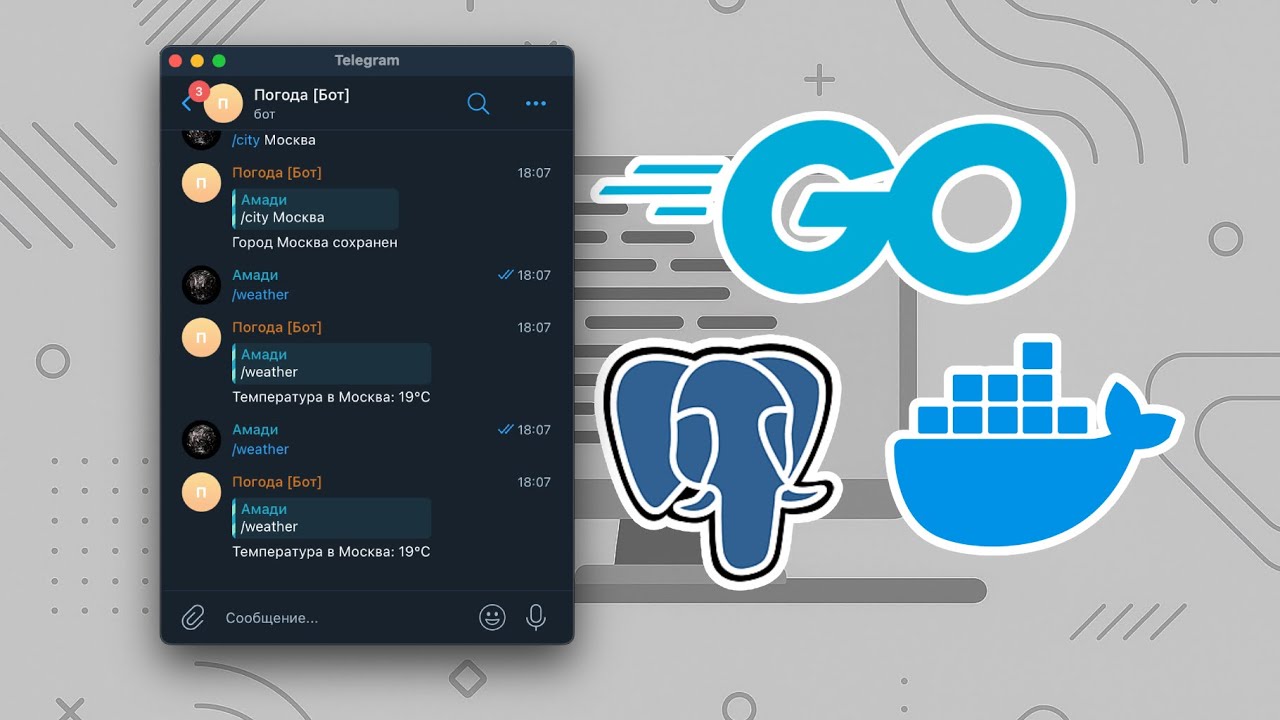Click the bot avatar in the chat header
Image resolution: width=1280 pixels, height=720 pixels.
224,103
